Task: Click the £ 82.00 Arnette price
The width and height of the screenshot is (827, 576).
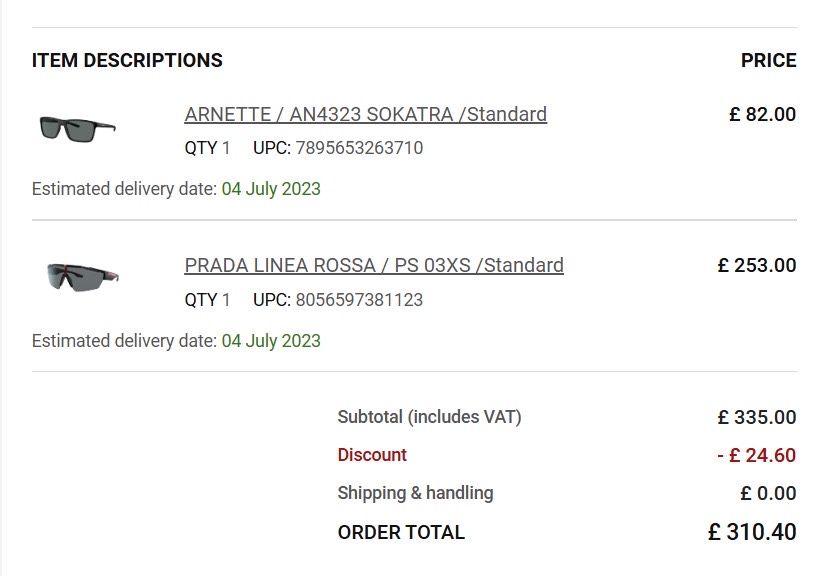Action: click(762, 114)
